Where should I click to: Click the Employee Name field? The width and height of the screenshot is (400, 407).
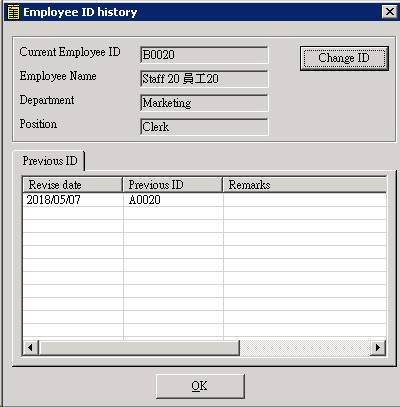204,79
